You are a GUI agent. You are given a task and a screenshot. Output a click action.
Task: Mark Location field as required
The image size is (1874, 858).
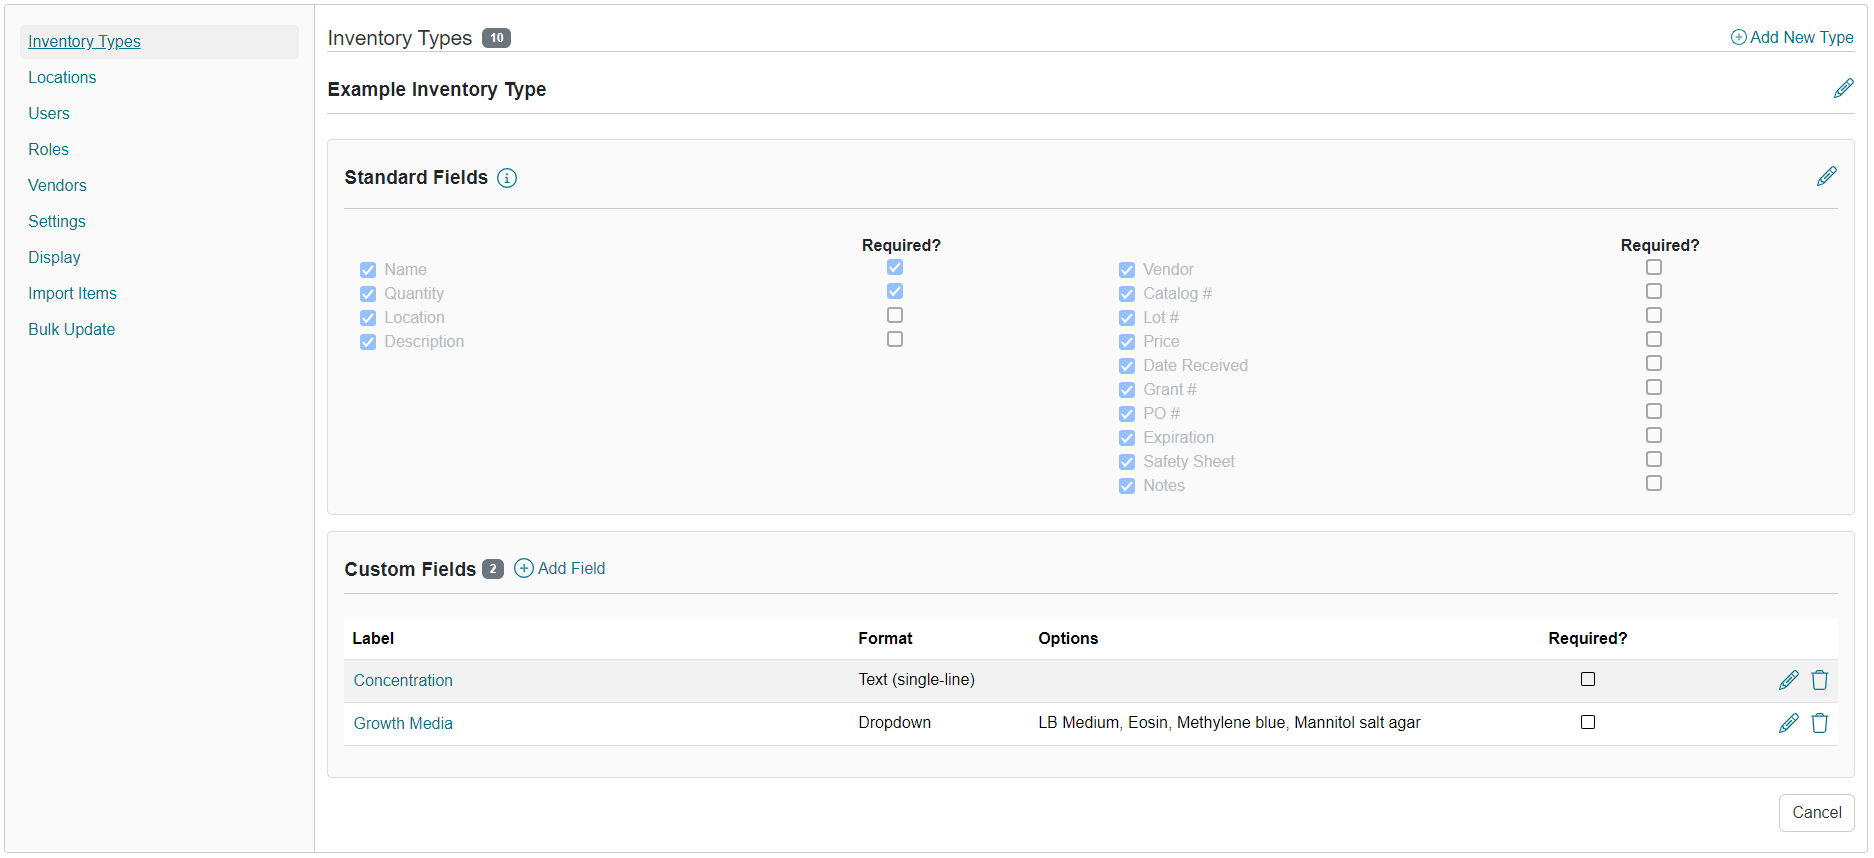coord(894,315)
